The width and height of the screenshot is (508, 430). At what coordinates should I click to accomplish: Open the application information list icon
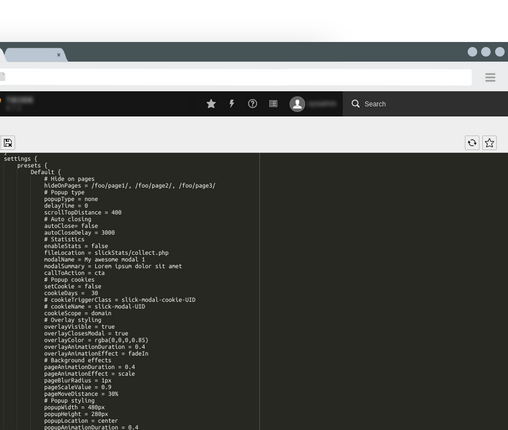click(x=273, y=104)
